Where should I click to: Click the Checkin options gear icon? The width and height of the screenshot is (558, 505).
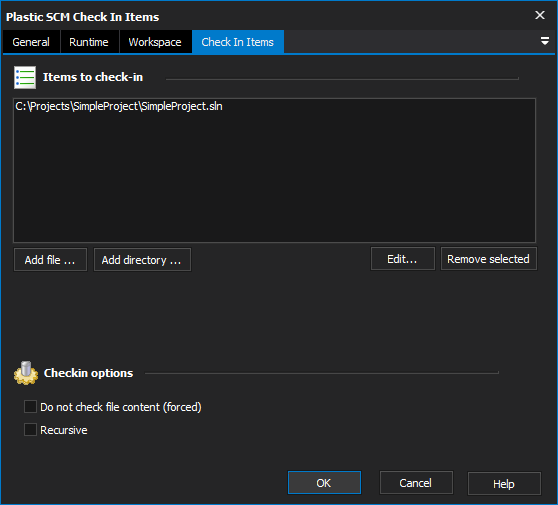[x=26, y=373]
